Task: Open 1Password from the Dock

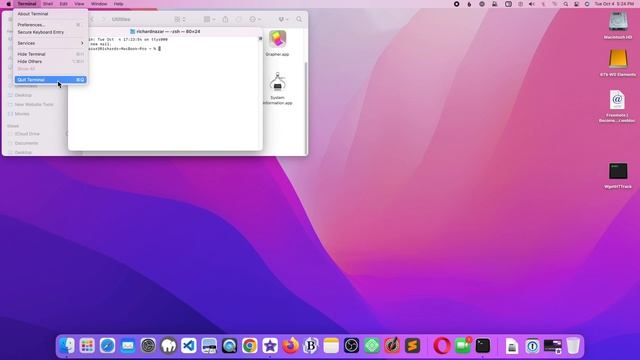Action: (532, 346)
